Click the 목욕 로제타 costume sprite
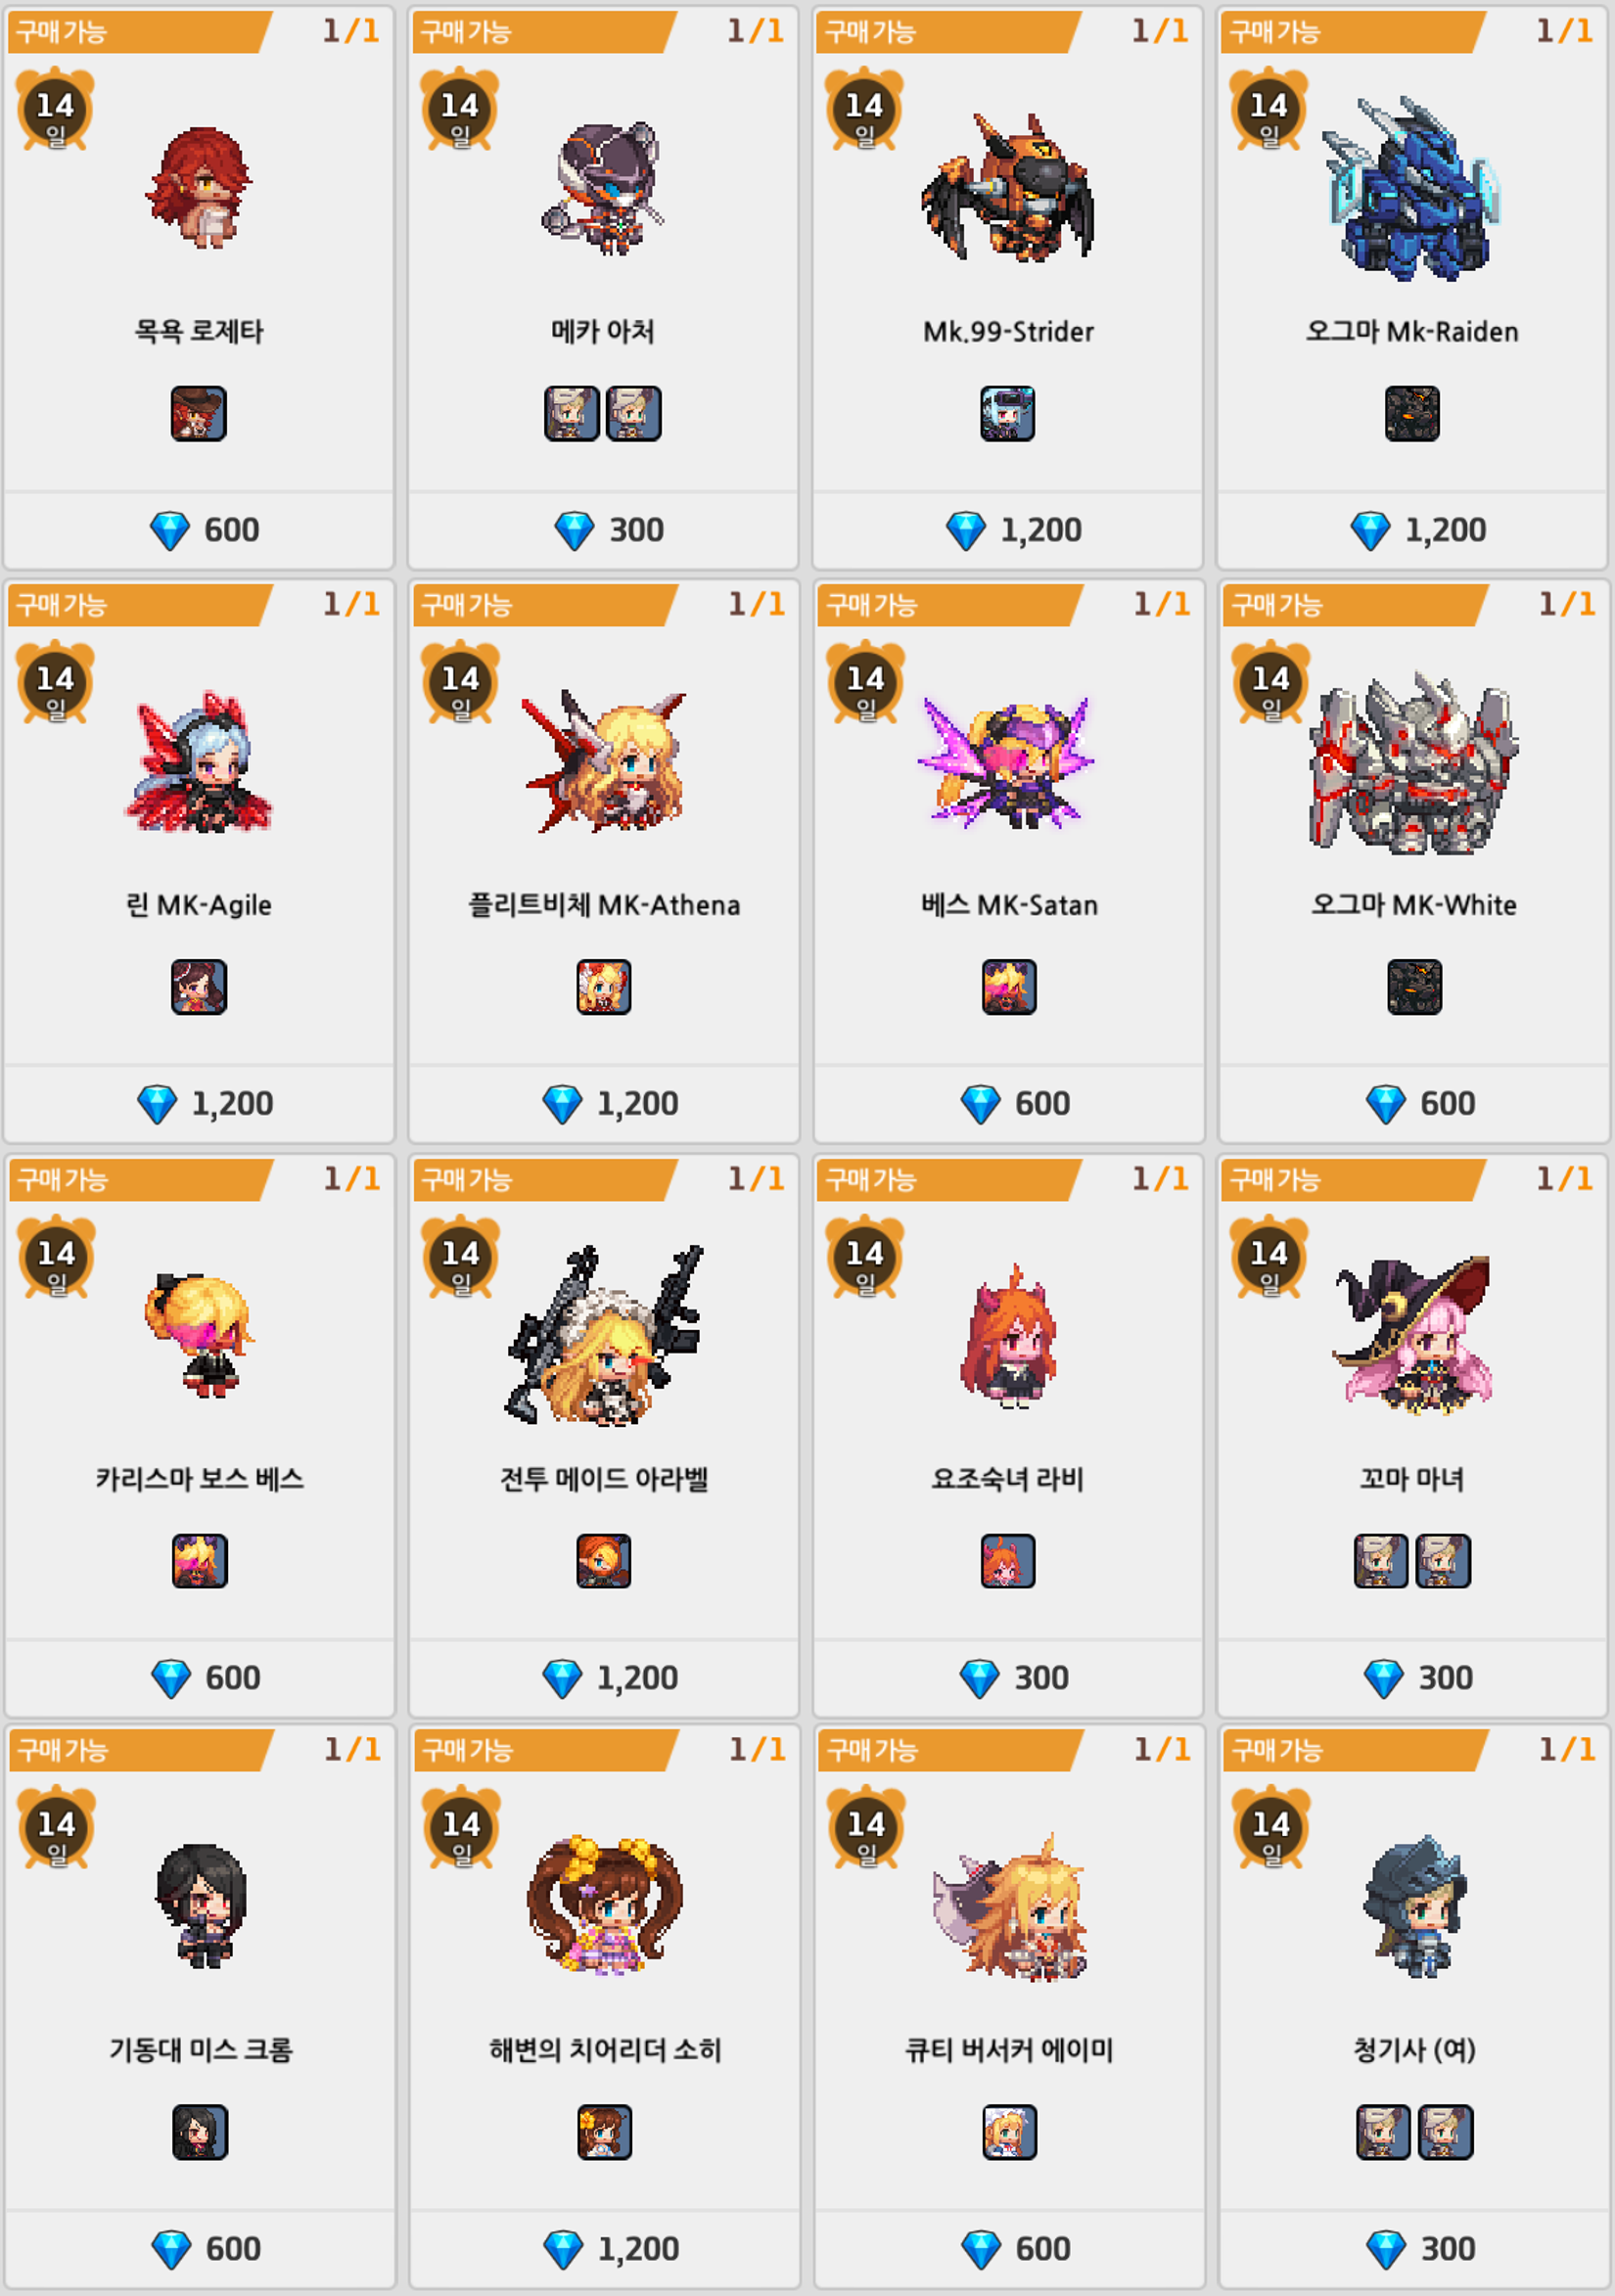 point(199,187)
